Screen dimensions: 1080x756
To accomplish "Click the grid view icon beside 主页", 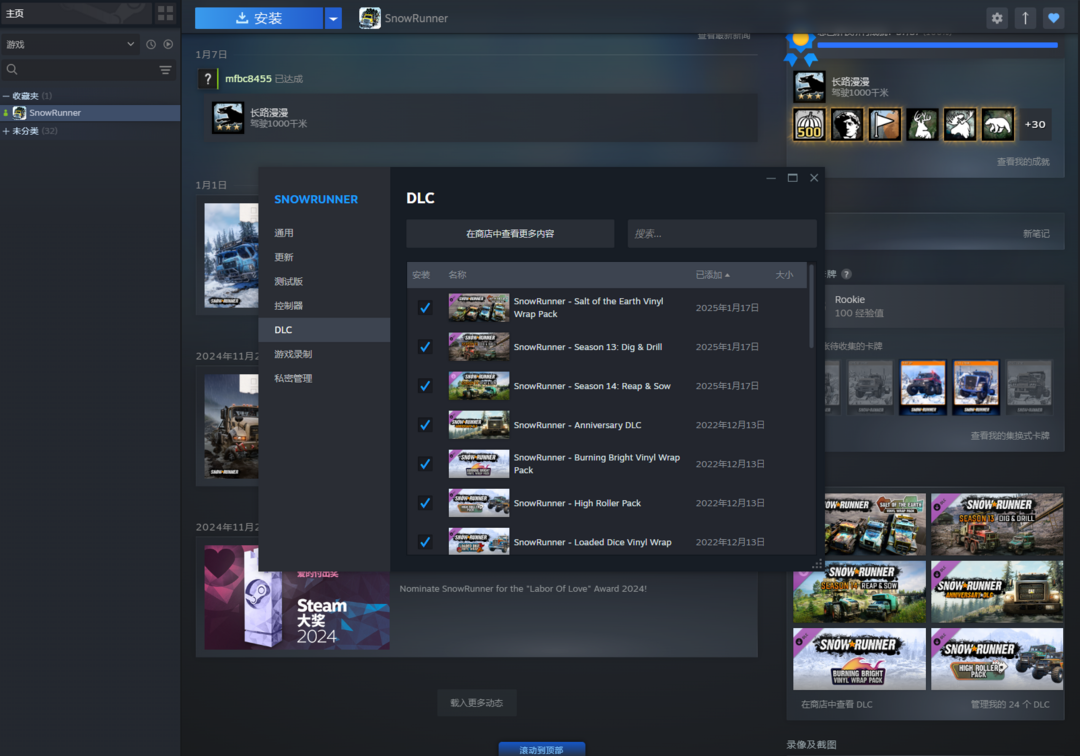I will pyautogui.click(x=166, y=13).
